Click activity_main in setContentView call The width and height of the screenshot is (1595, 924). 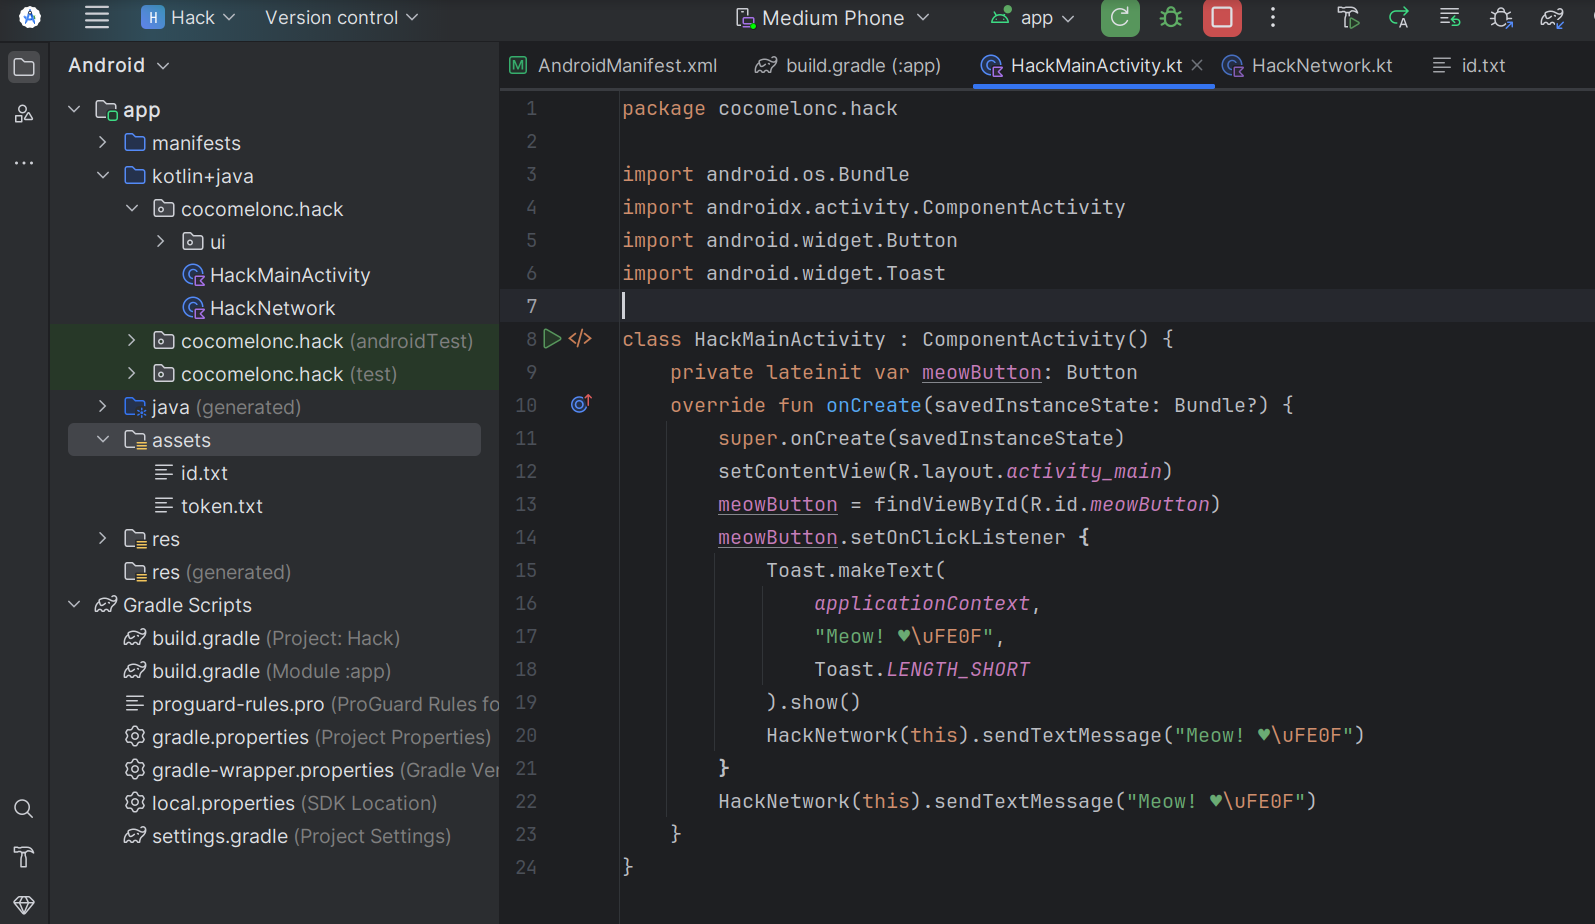[x=1084, y=471]
